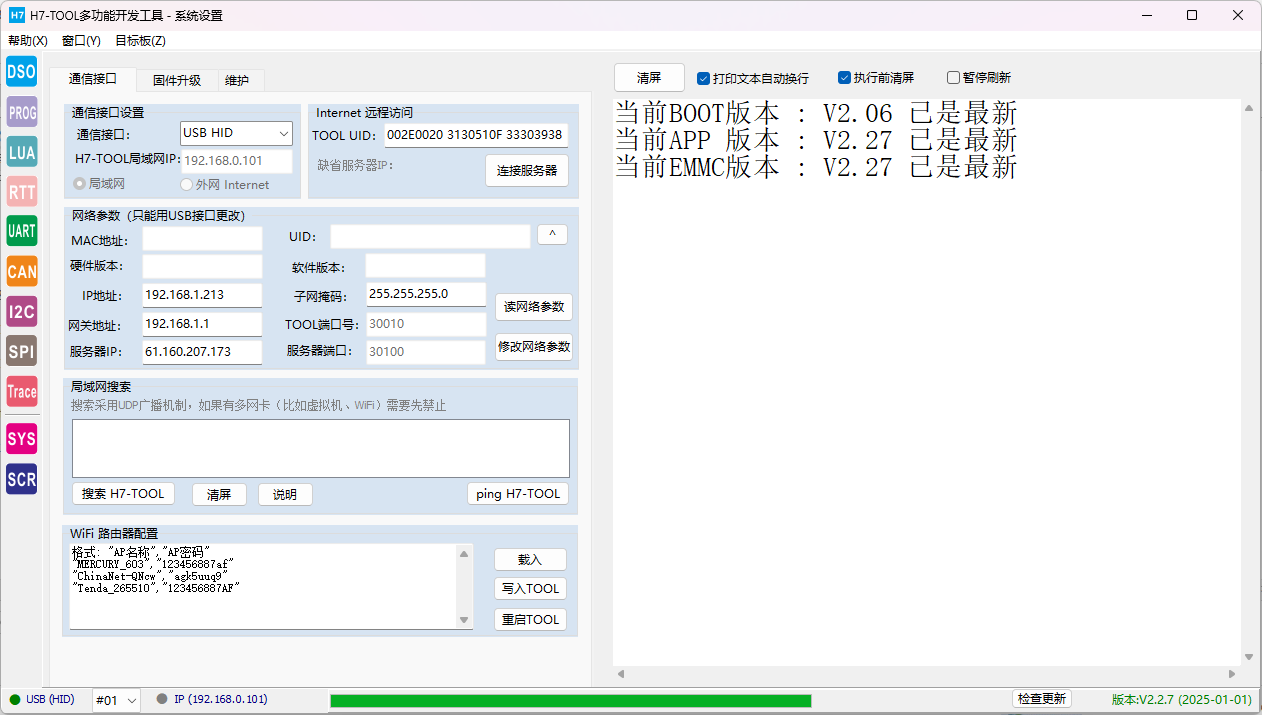Click the 写入TOOL button
Image resolution: width=1262 pixels, height=715 pixels.
tap(530, 589)
